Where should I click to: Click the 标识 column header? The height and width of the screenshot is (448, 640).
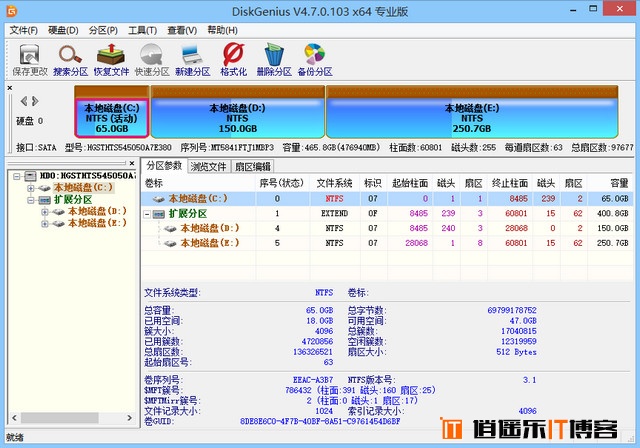(x=373, y=184)
